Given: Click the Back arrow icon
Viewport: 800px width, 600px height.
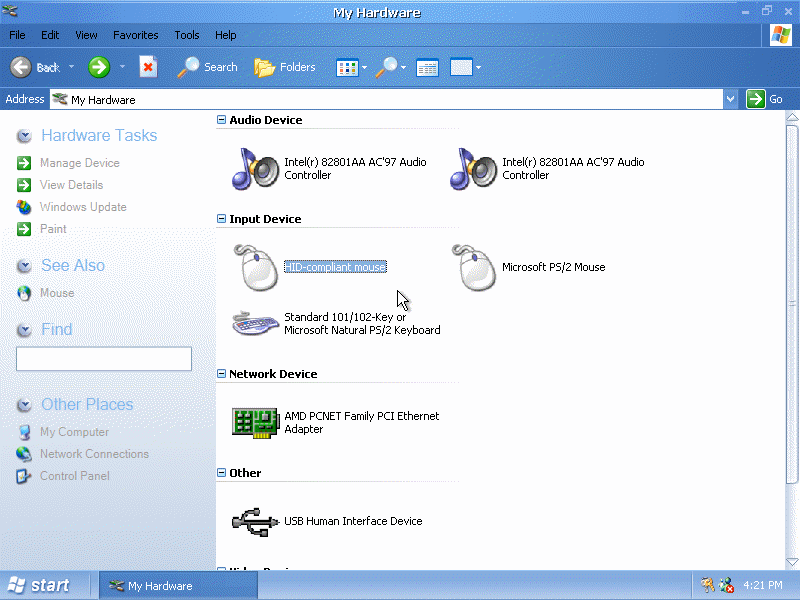Looking at the screenshot, I should (21, 67).
